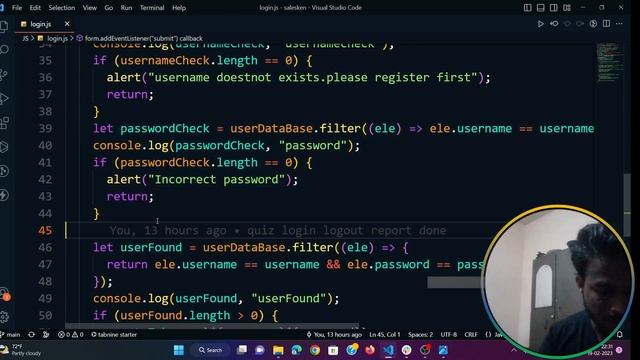640x360 pixels.
Task: Open File Explorer from the taskbar
Action: [278, 350]
